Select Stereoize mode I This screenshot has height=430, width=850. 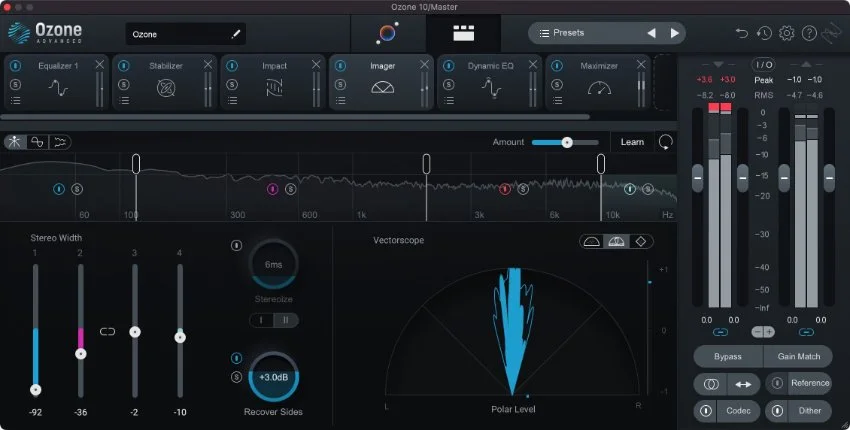tap(261, 320)
